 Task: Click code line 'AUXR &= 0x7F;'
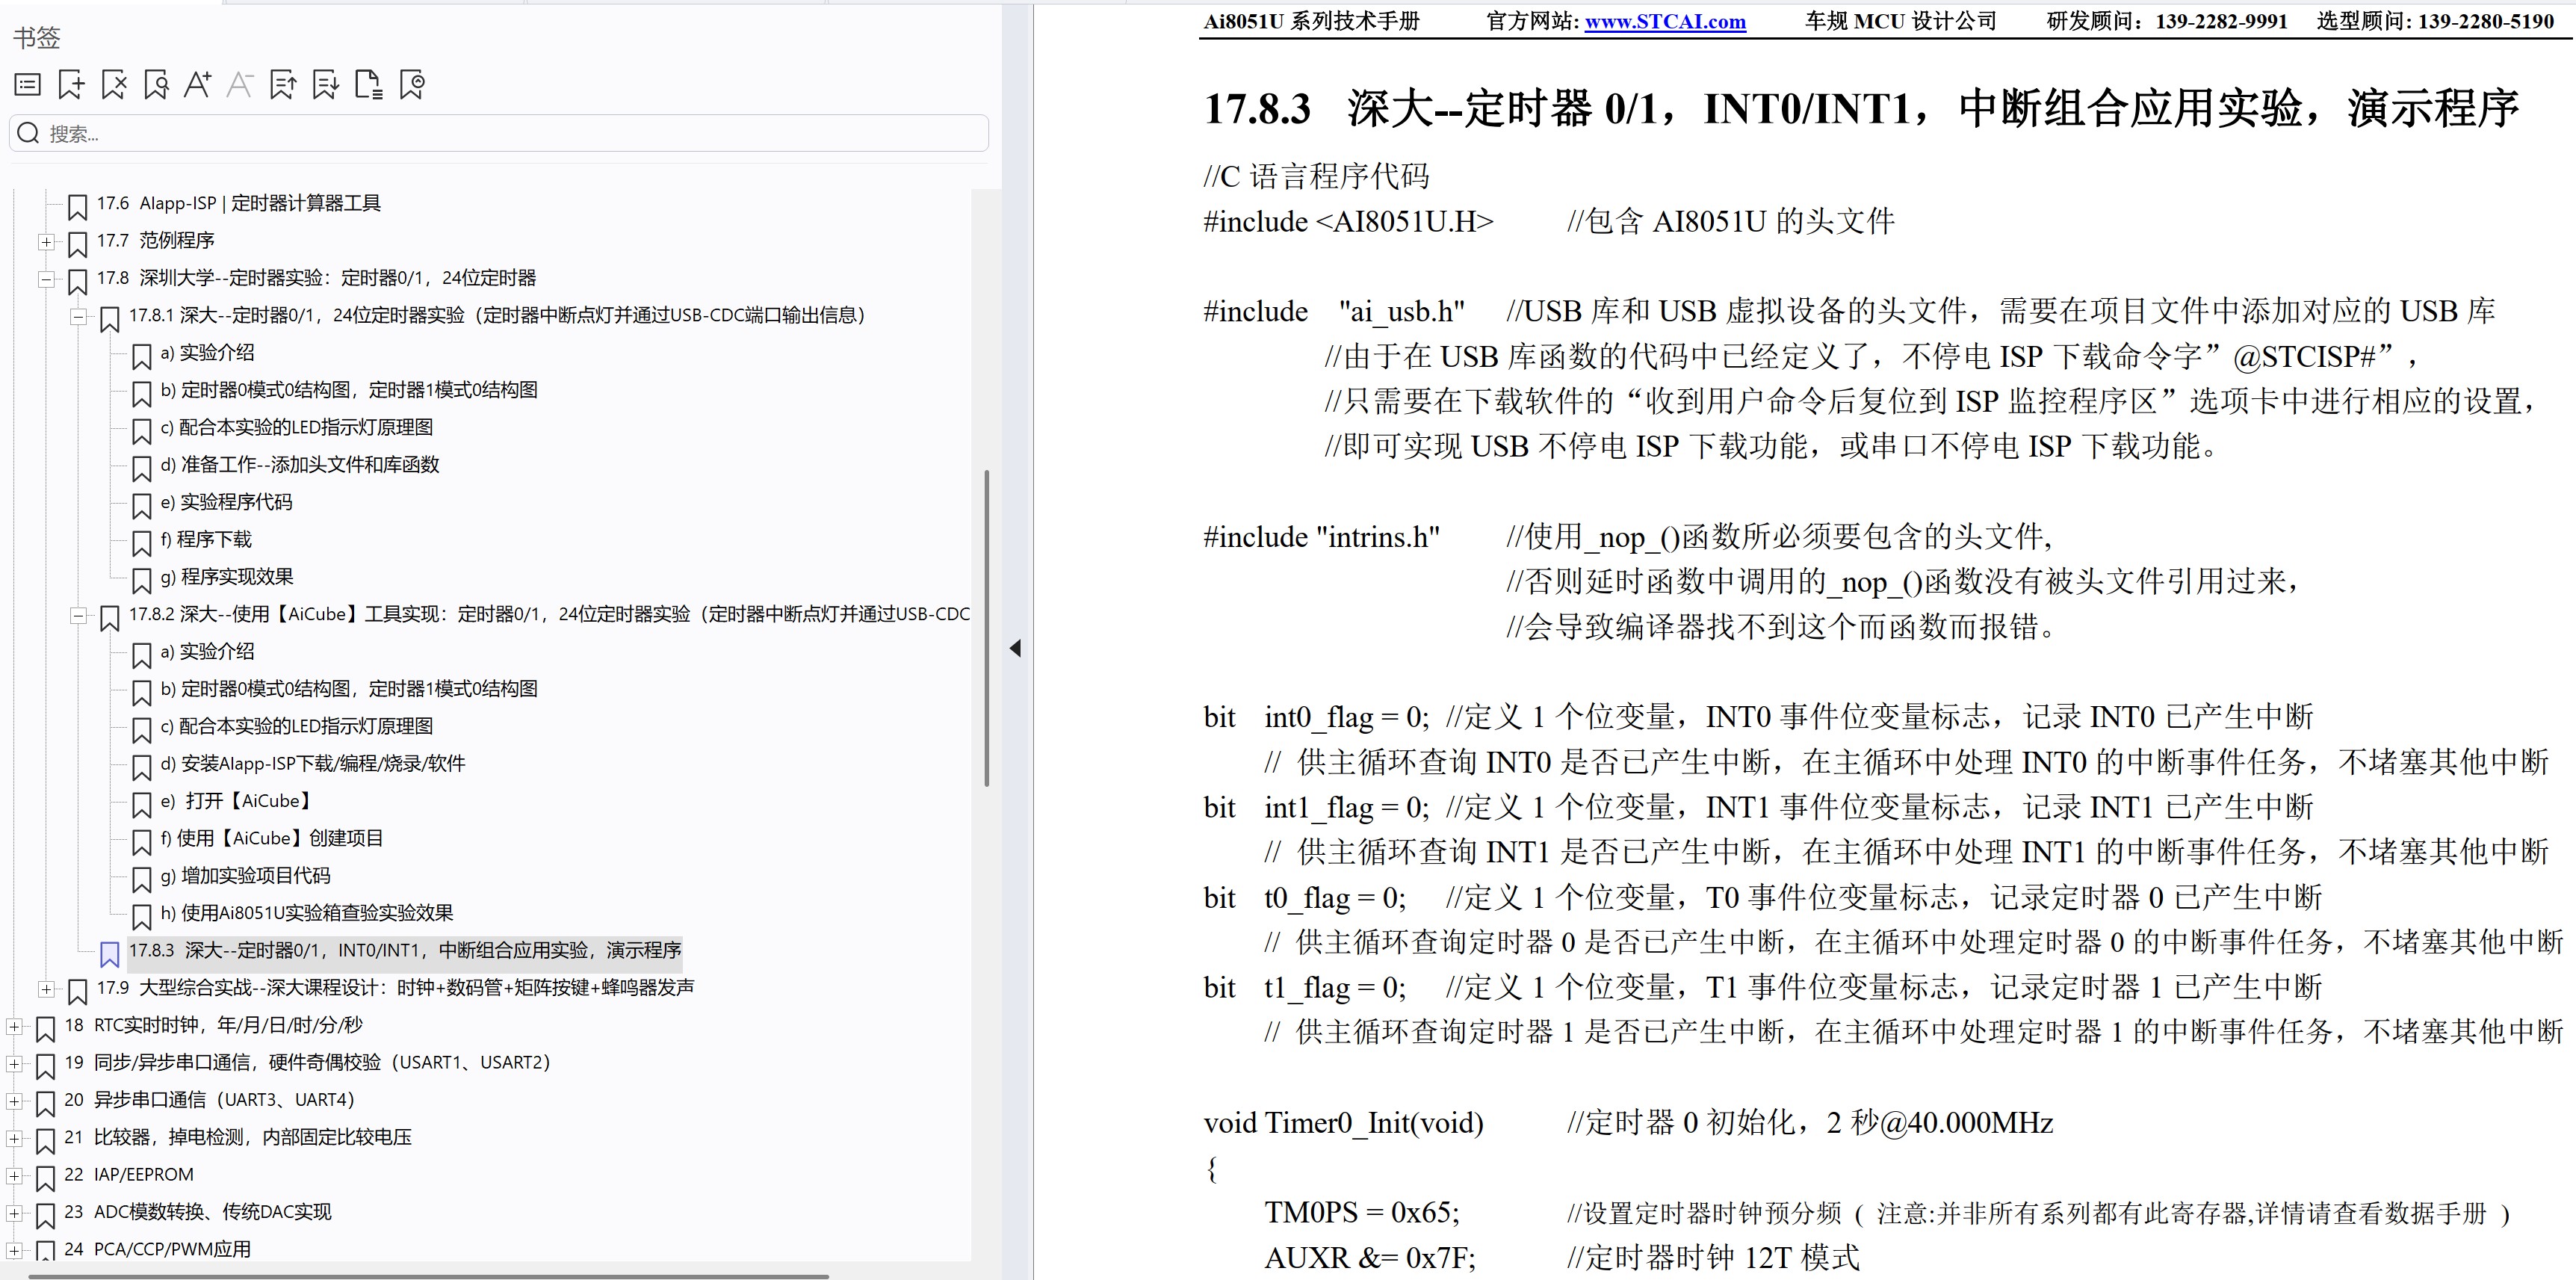pos(1370,1258)
